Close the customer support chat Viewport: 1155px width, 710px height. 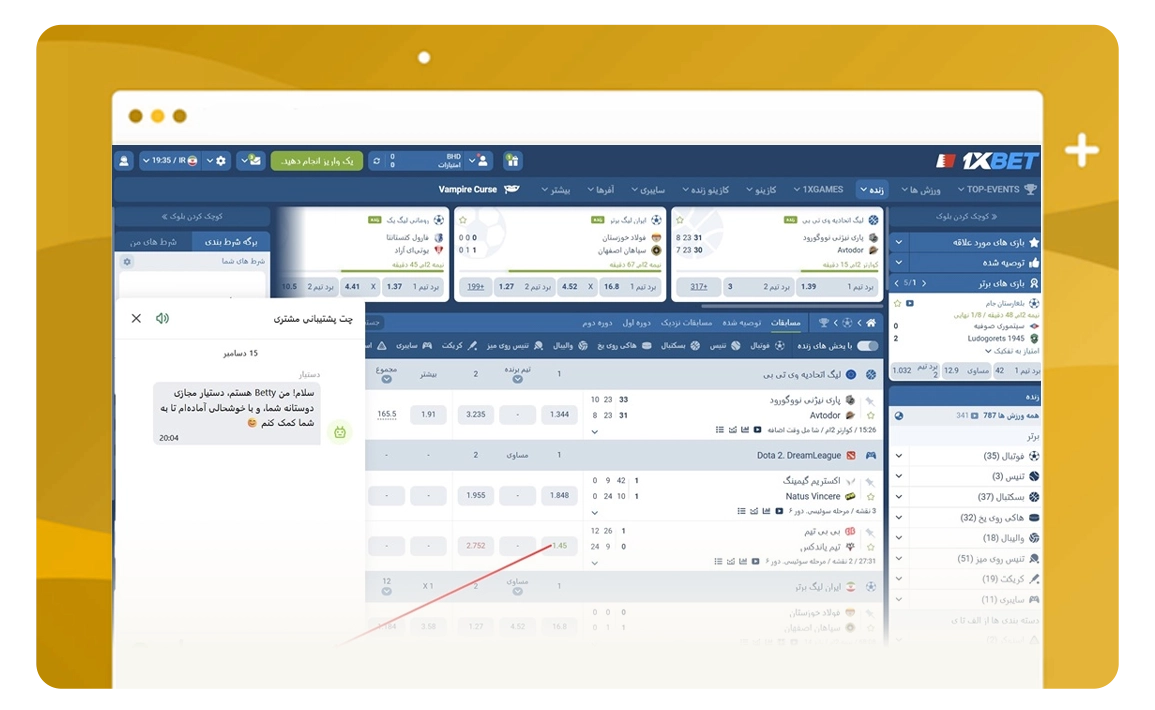pyautogui.click(x=136, y=318)
